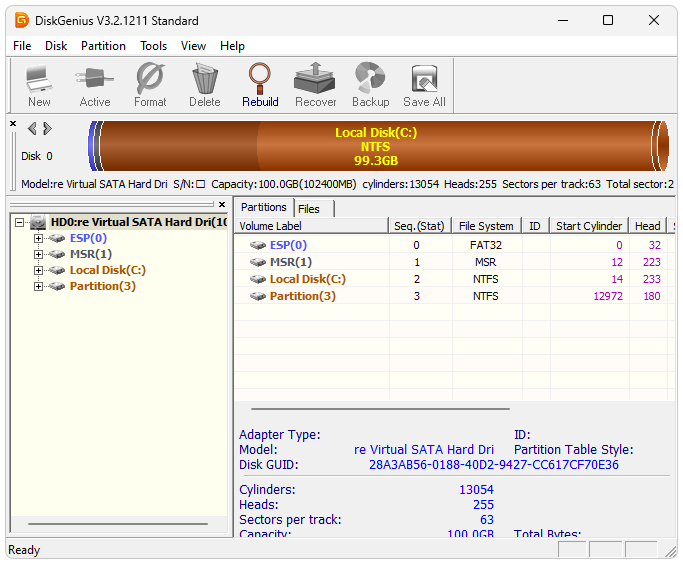683x564 pixels.
Task: Open the Tools menu
Action: tap(153, 46)
